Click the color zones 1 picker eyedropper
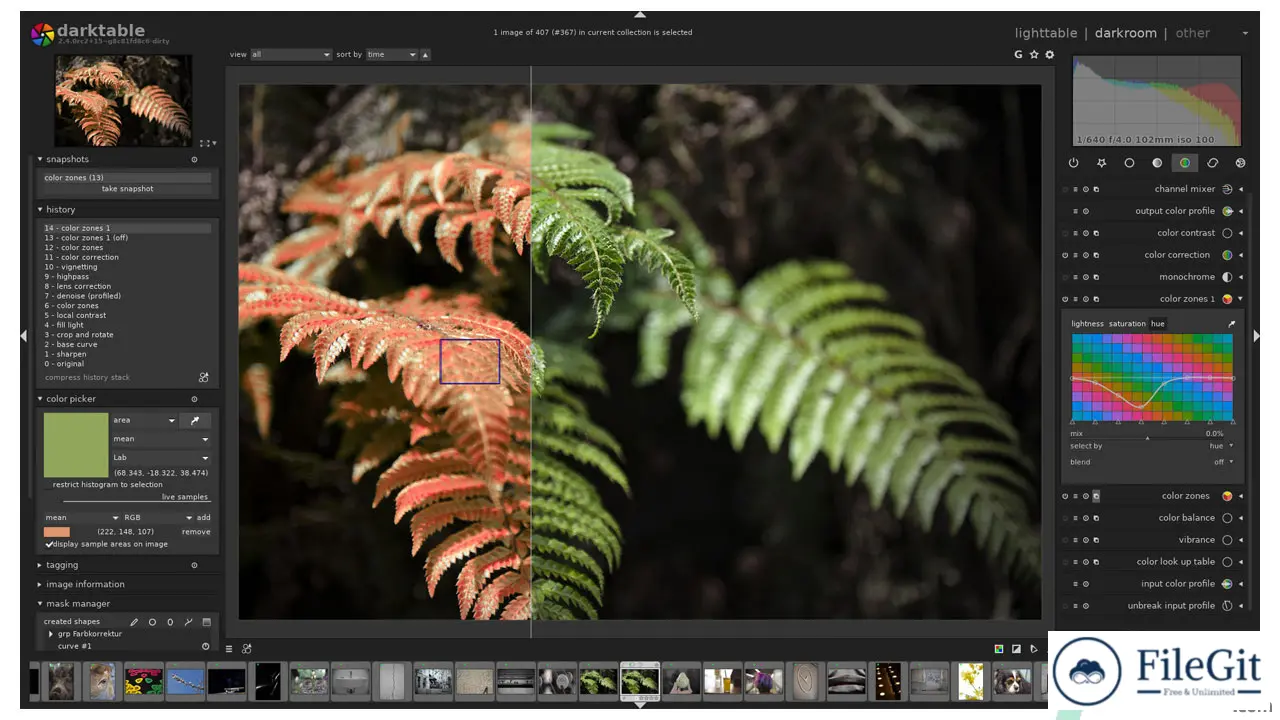 [1232, 324]
